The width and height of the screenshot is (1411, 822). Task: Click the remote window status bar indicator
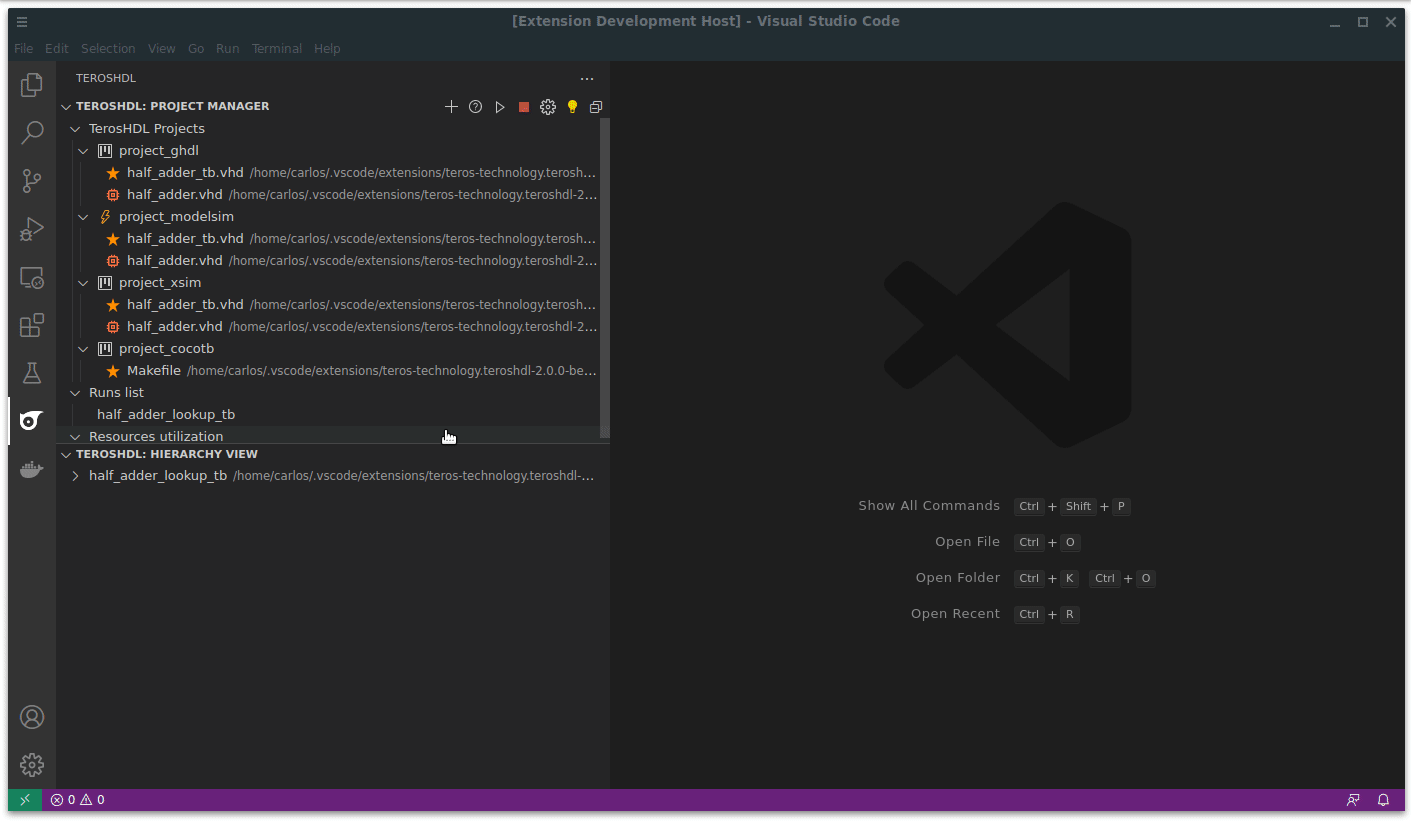tap(25, 800)
